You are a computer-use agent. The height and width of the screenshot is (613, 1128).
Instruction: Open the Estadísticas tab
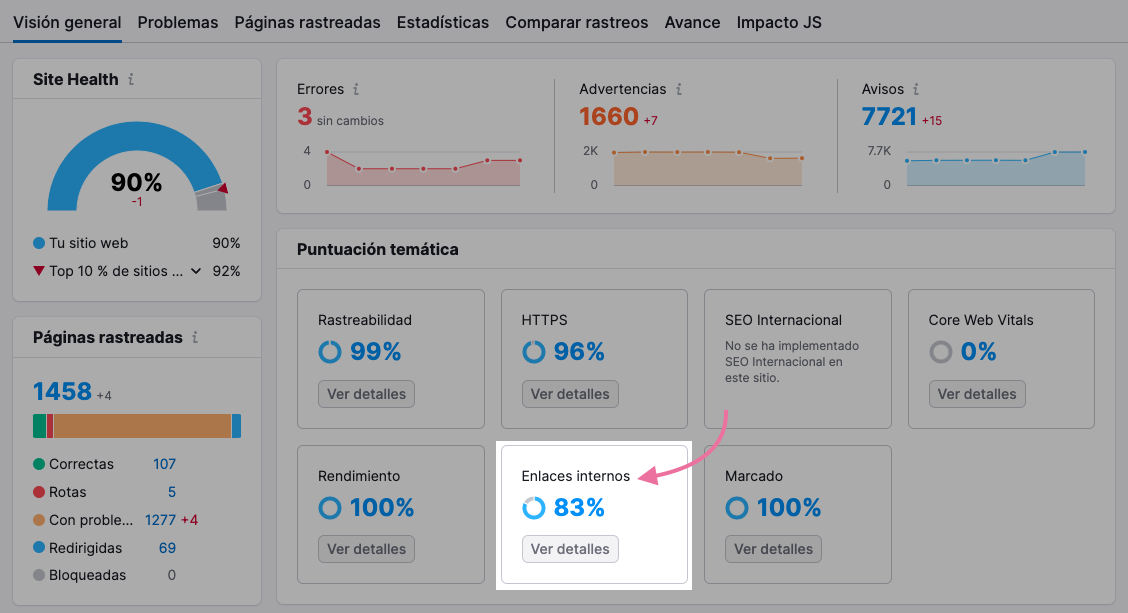click(442, 22)
